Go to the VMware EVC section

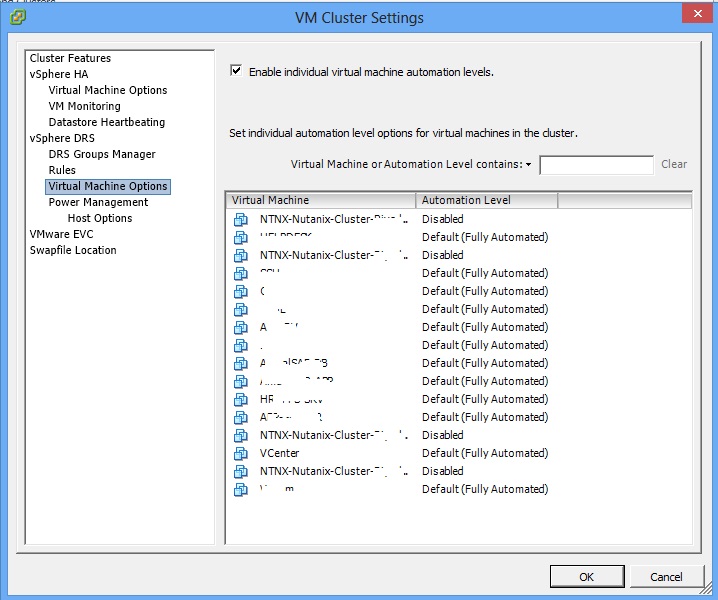coord(61,234)
